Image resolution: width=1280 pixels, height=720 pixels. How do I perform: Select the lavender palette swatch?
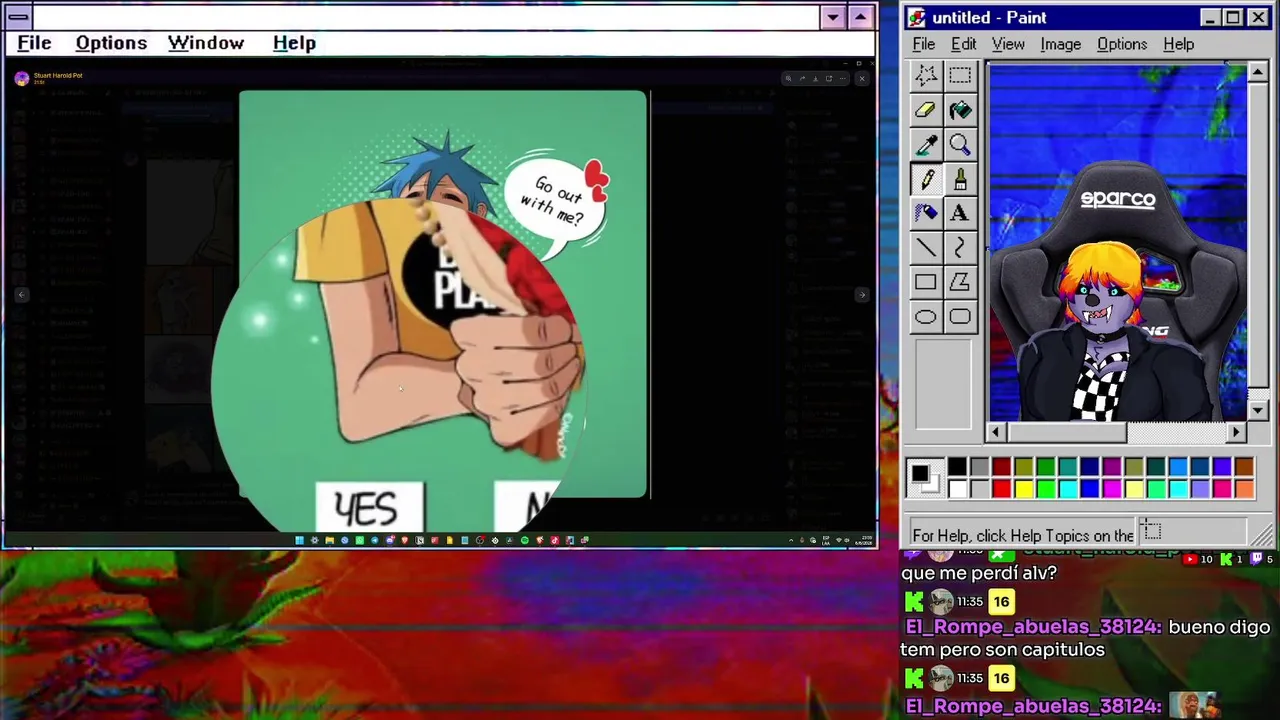coord(1200,488)
